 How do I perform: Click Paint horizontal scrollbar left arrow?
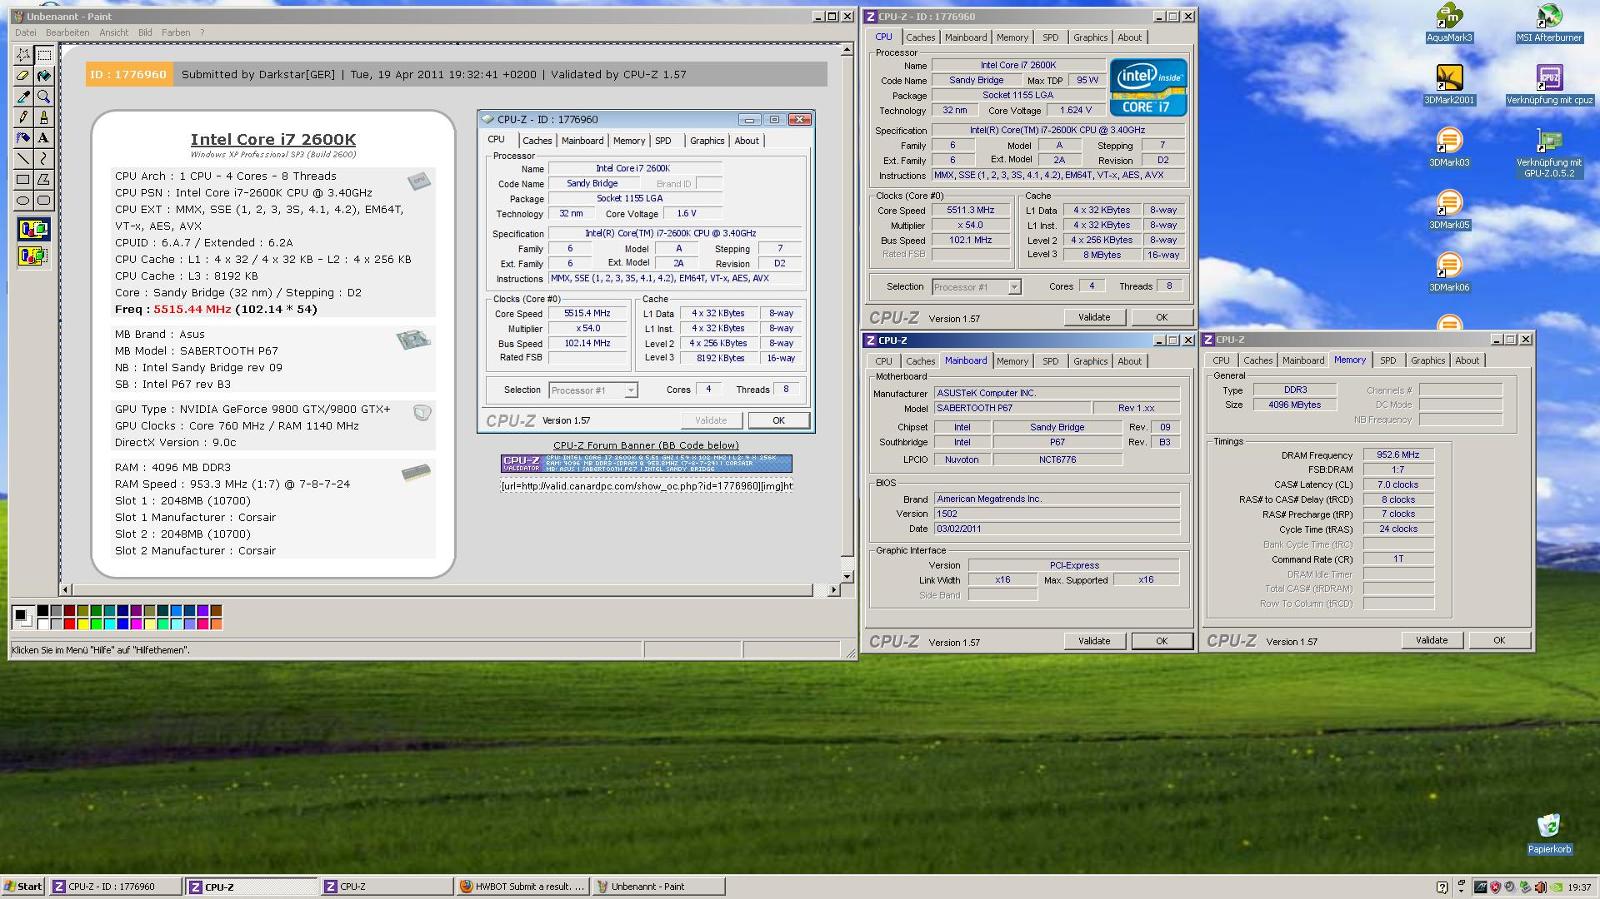point(66,590)
